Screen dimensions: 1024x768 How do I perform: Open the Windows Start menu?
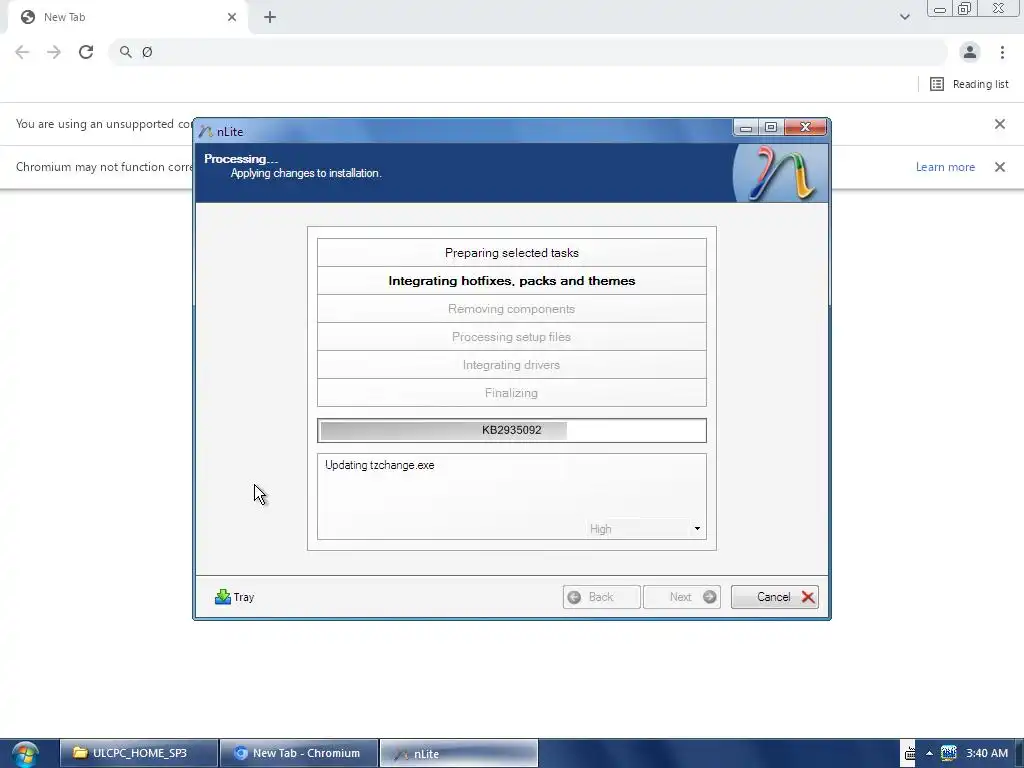(25, 754)
